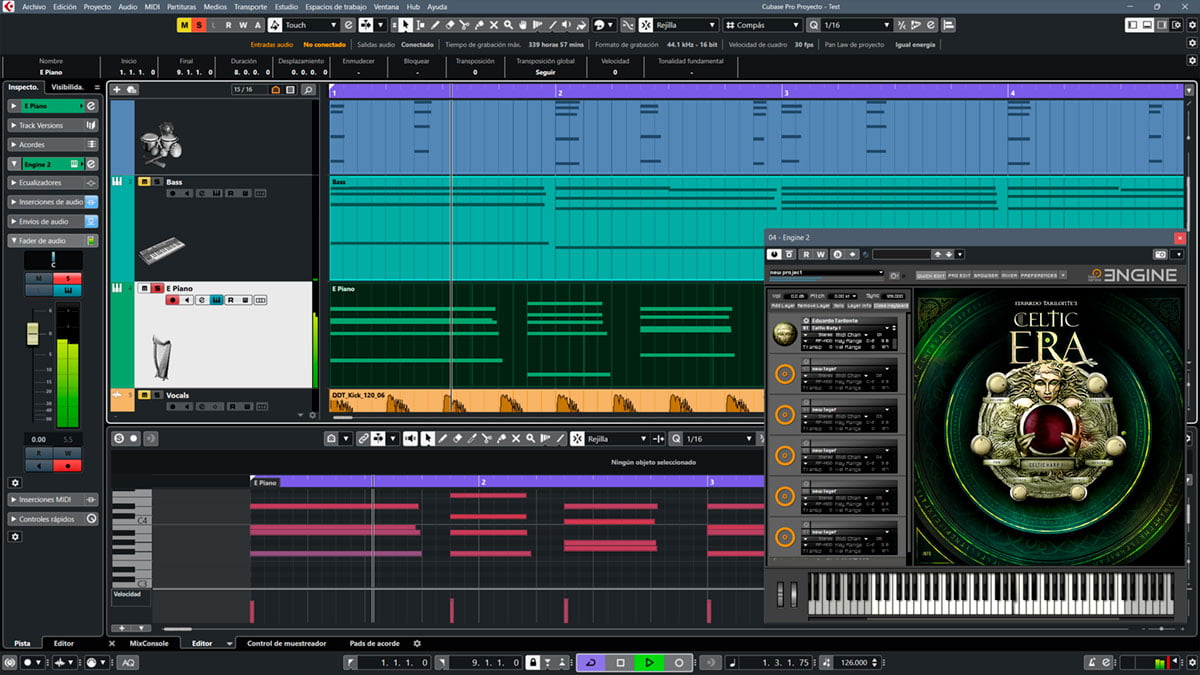1200x675 pixels.
Task: Select the Erase tool in key editor toolbar
Action: (458, 439)
